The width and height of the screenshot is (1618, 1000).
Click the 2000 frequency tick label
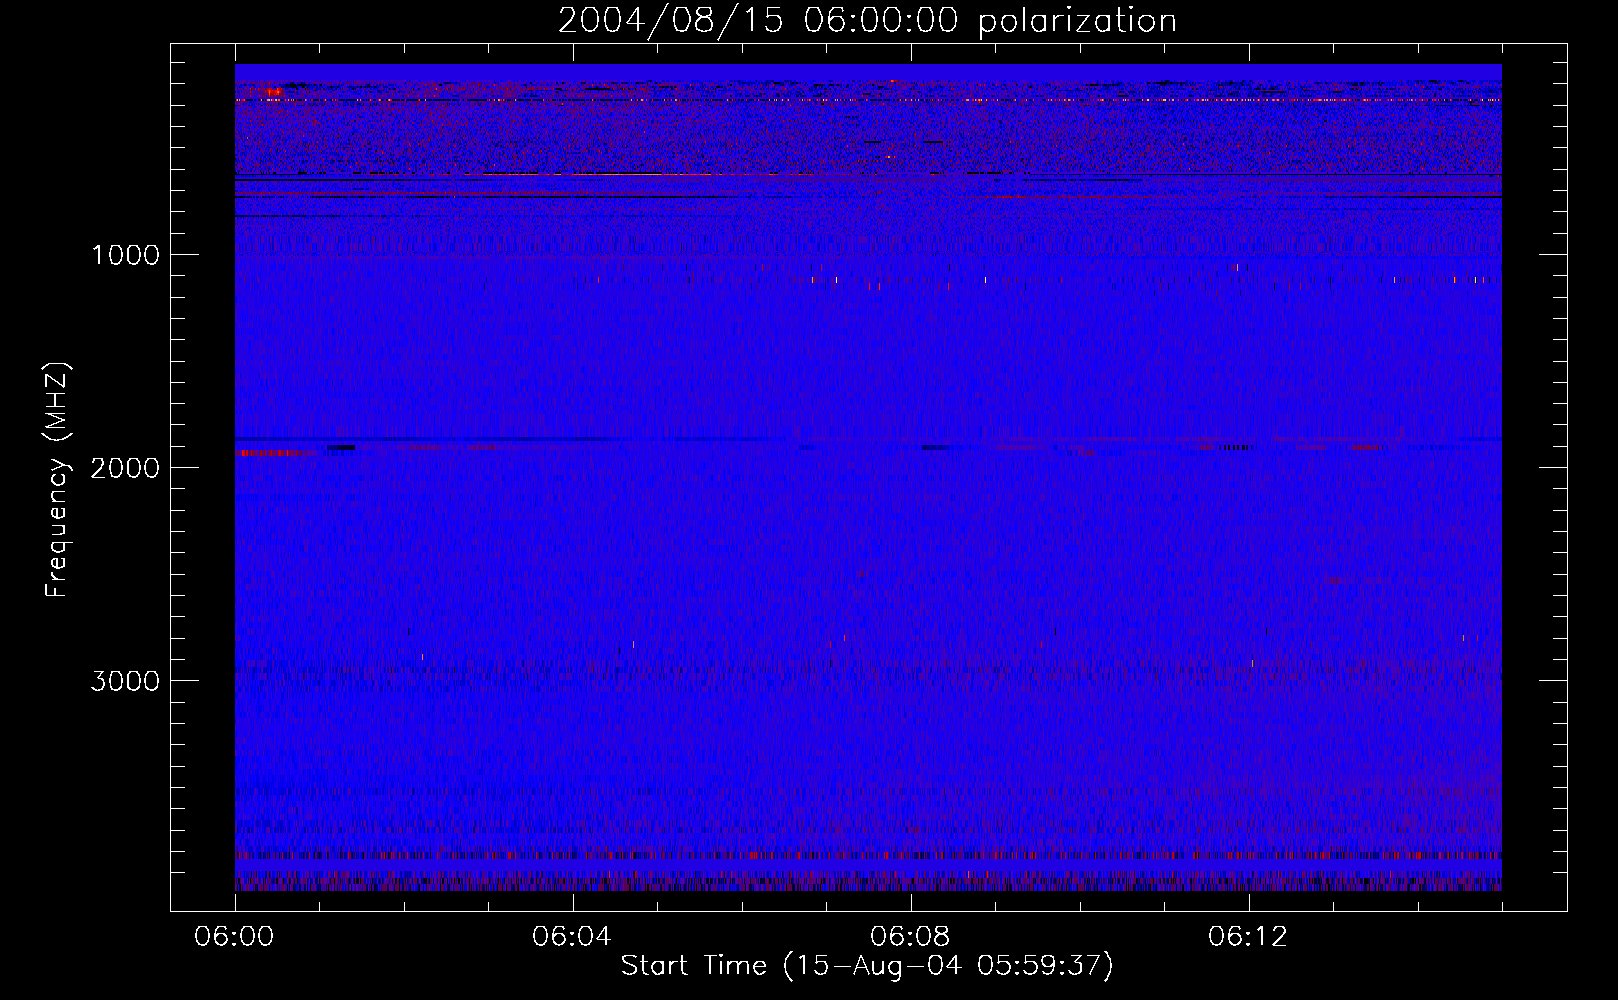[125, 468]
